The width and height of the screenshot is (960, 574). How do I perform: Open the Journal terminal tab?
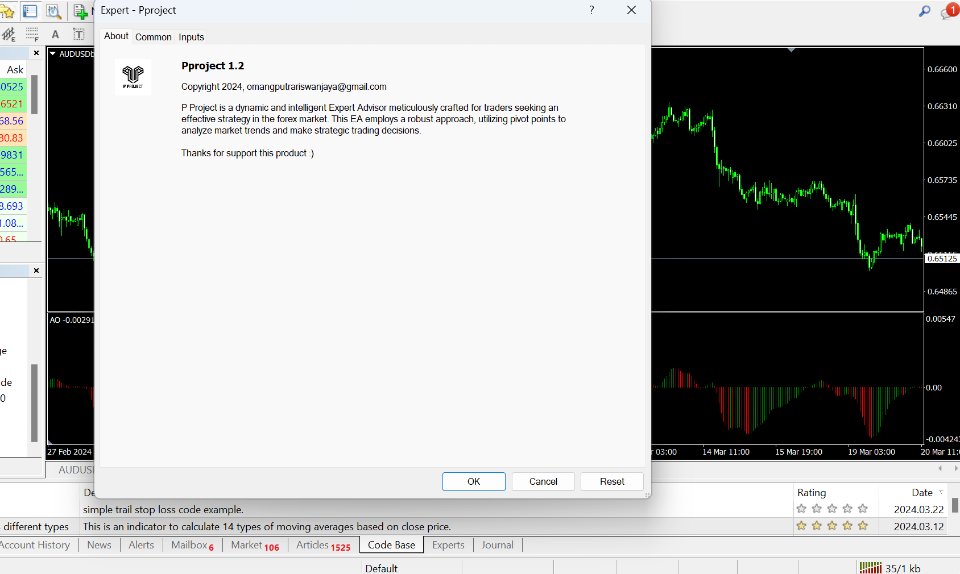(497, 545)
